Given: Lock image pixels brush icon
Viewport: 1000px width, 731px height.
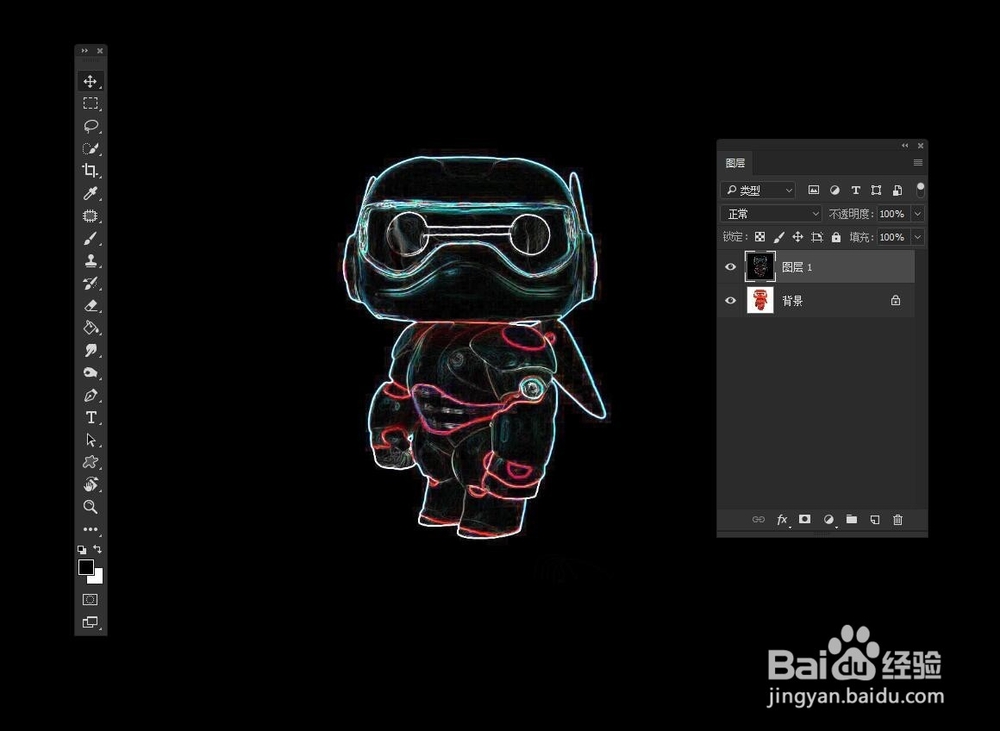Looking at the screenshot, I should tap(779, 237).
